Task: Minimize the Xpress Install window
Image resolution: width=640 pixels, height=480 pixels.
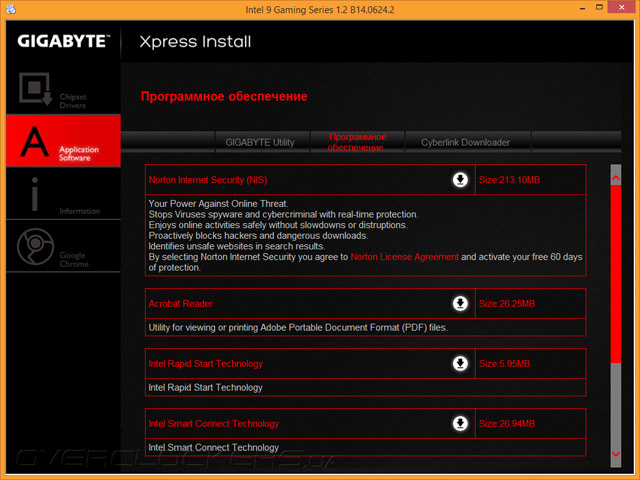Action: pos(582,8)
